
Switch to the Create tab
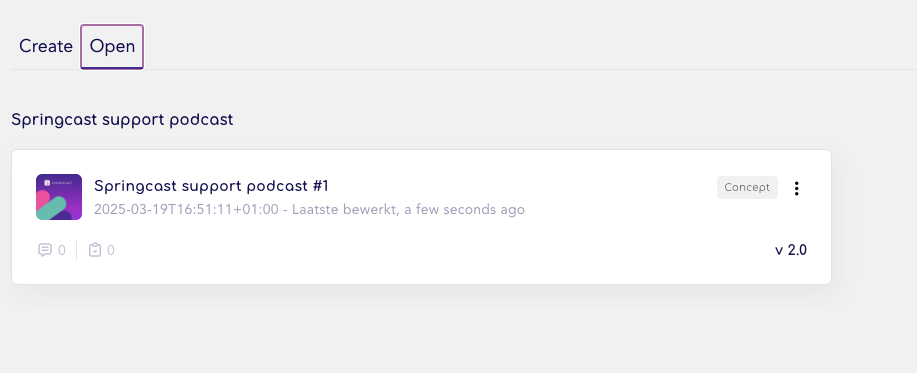tap(46, 46)
